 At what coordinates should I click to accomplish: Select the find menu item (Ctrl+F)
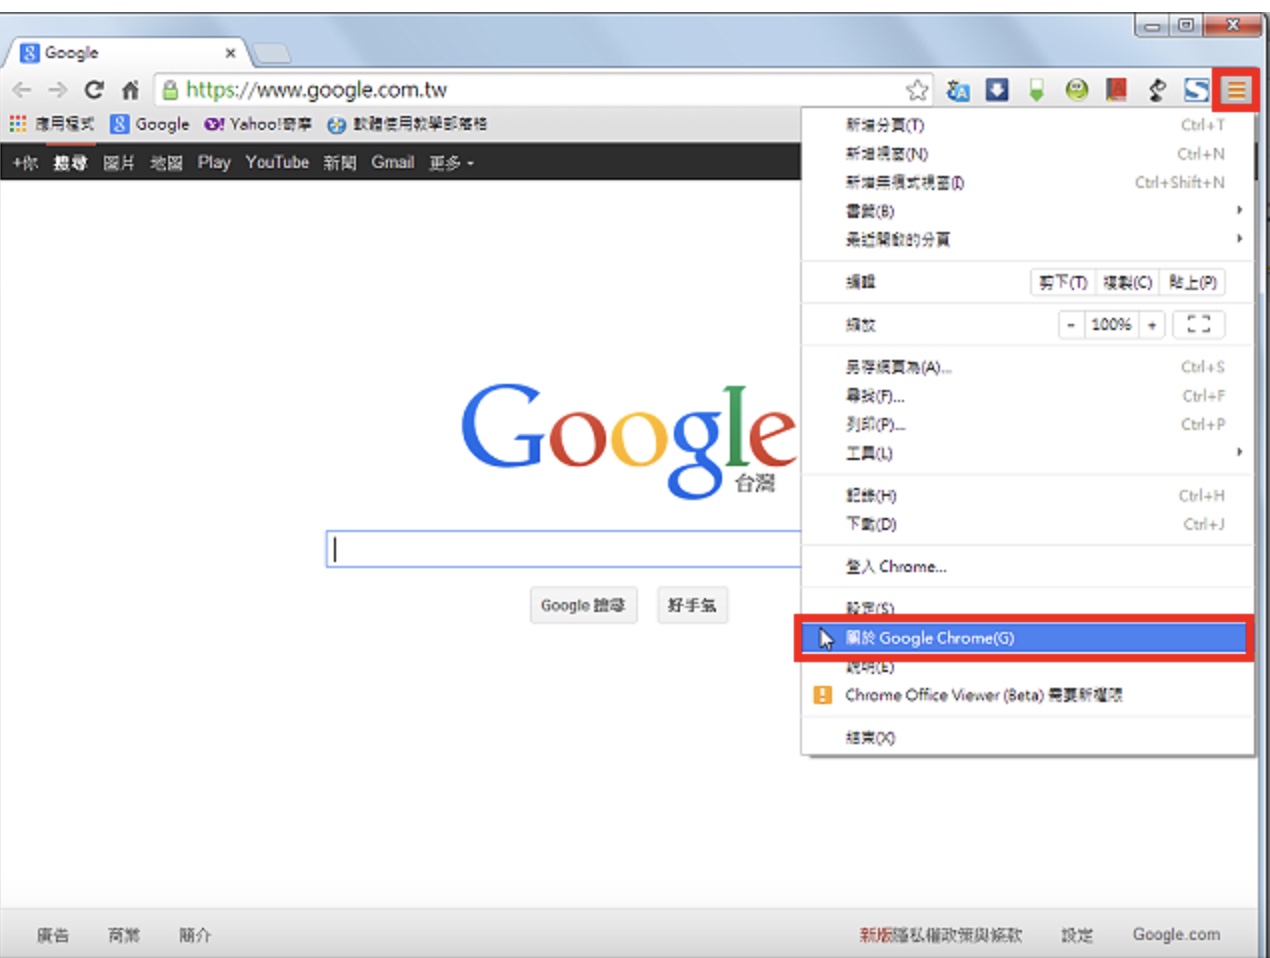[x=1028, y=396]
